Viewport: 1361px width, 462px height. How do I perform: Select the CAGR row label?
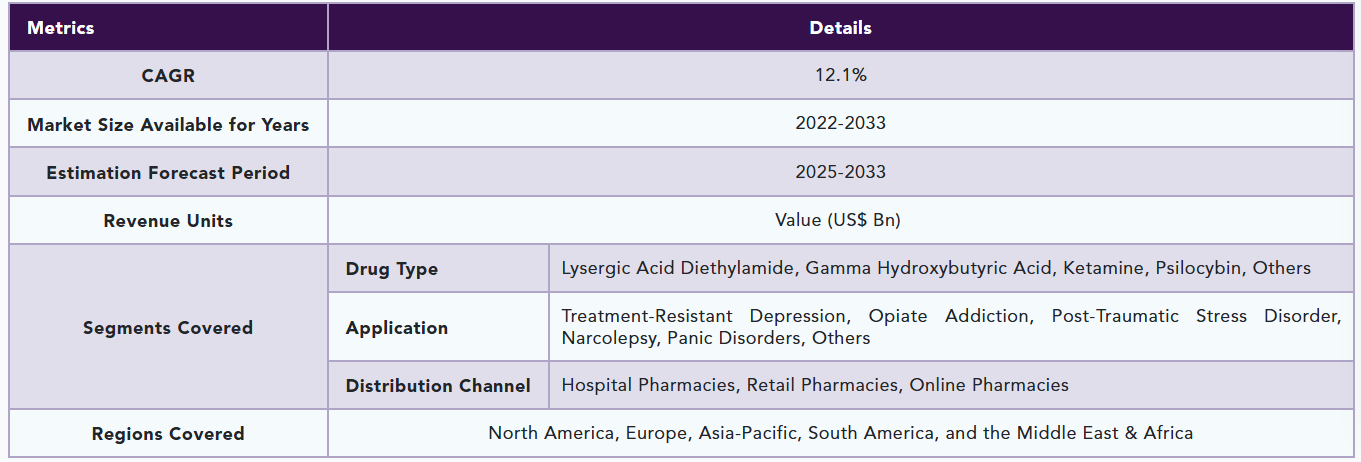[168, 75]
